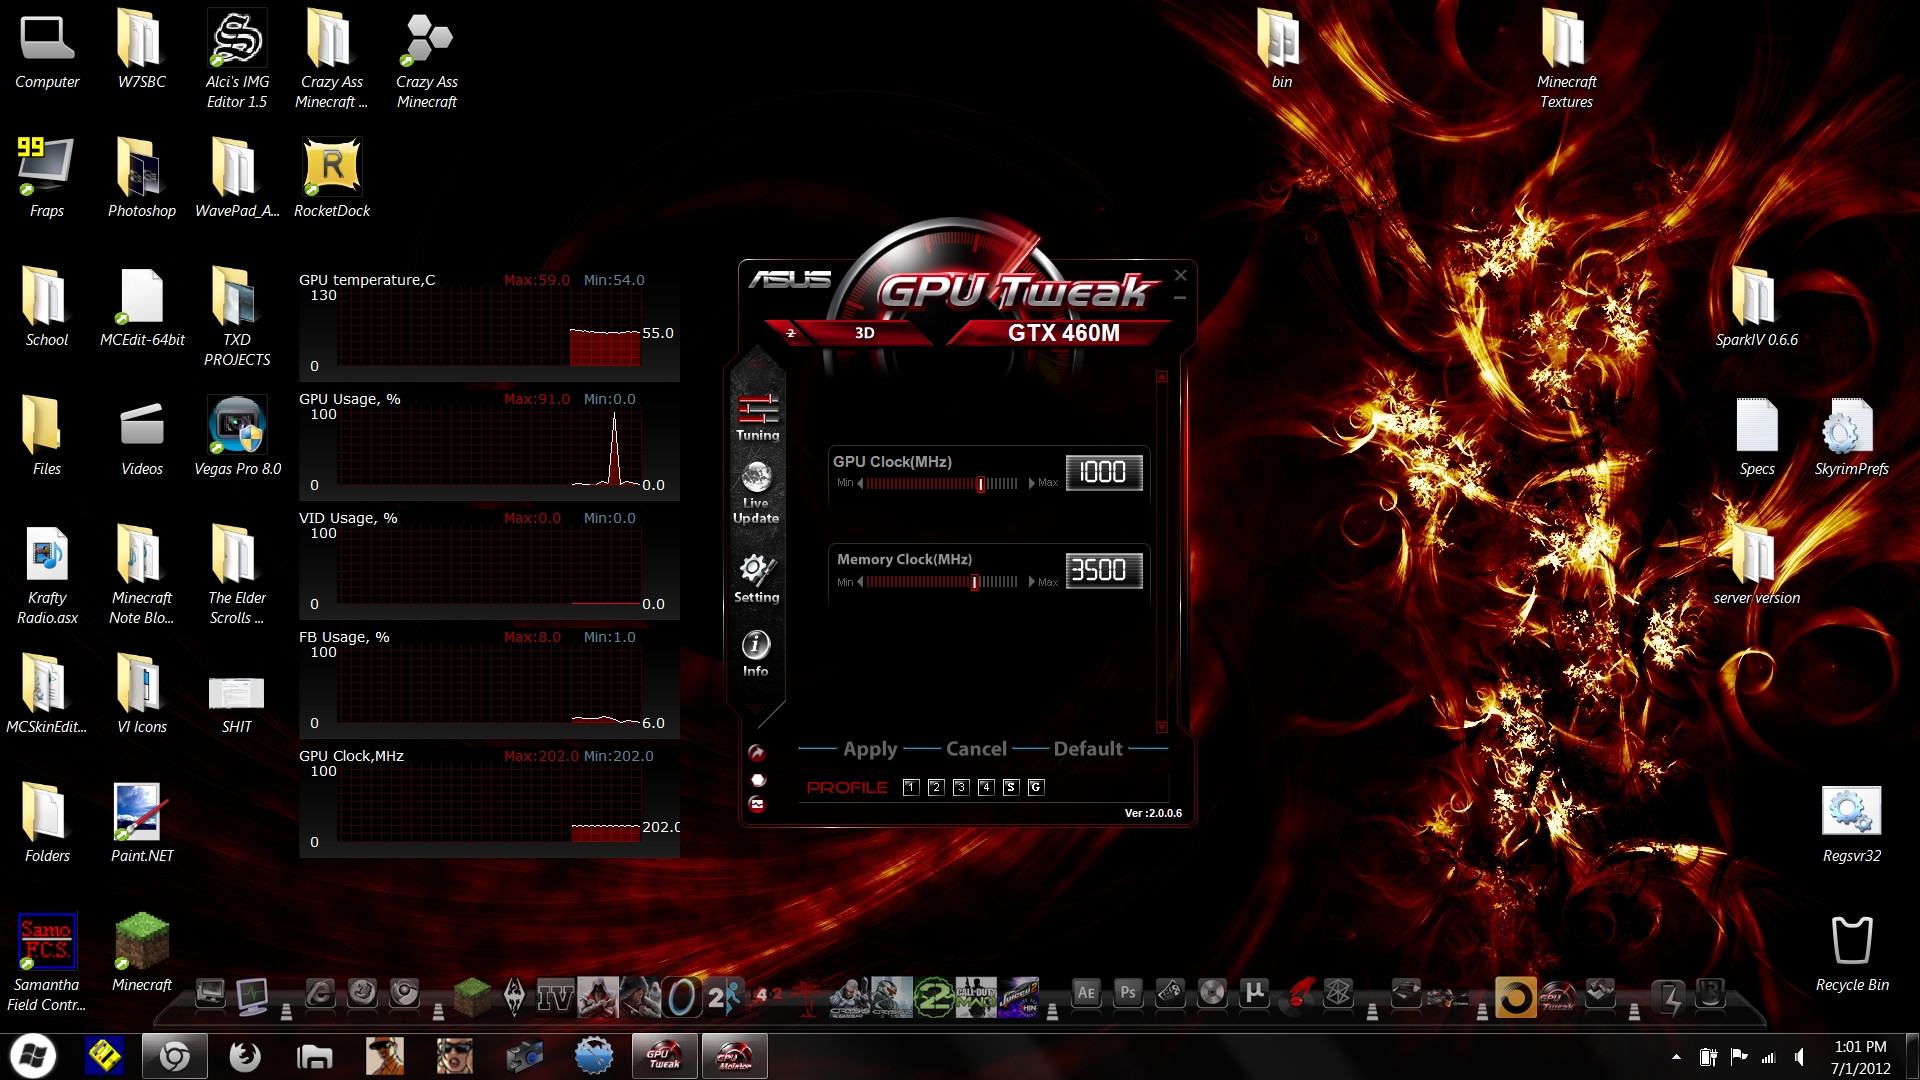Viewport: 1920px width, 1080px height.
Task: Select the Minecraft Textures folder
Action: pos(1566,58)
